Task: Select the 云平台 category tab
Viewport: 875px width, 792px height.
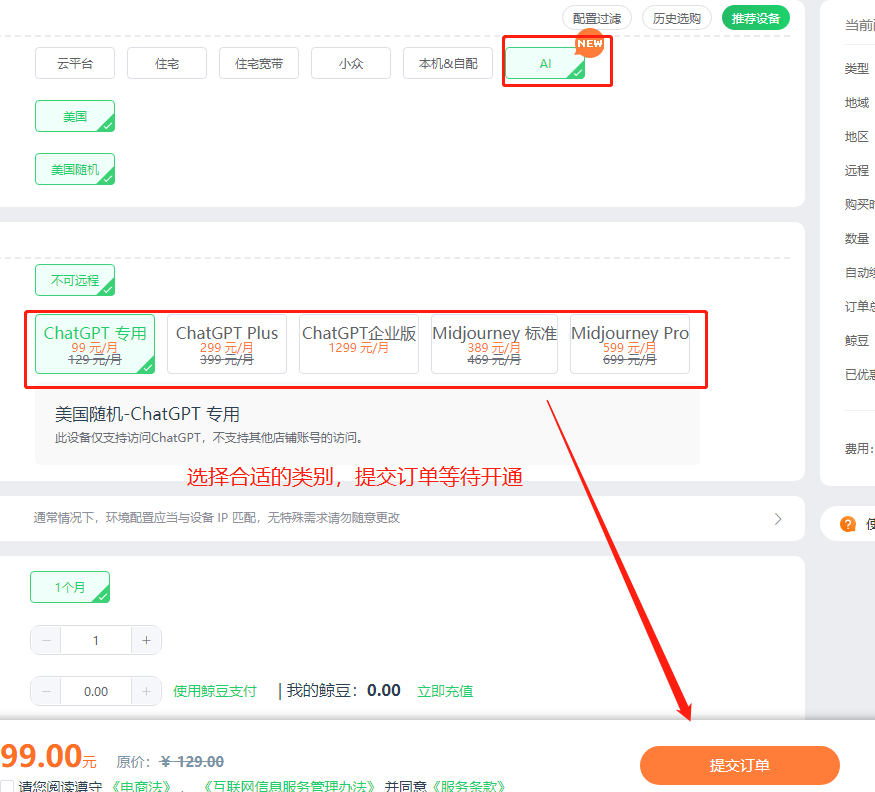Action: (75, 64)
